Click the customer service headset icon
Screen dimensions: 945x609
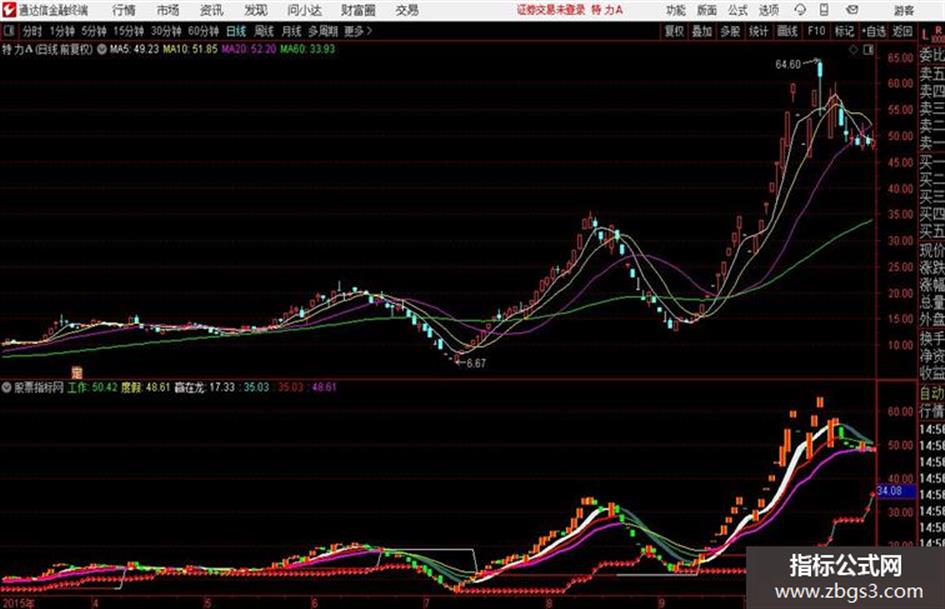point(800,10)
